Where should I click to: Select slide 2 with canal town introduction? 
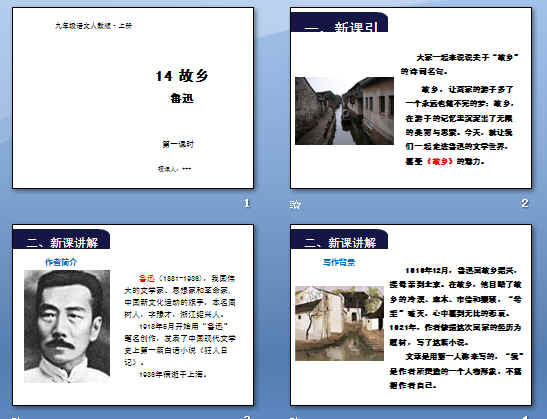411,98
